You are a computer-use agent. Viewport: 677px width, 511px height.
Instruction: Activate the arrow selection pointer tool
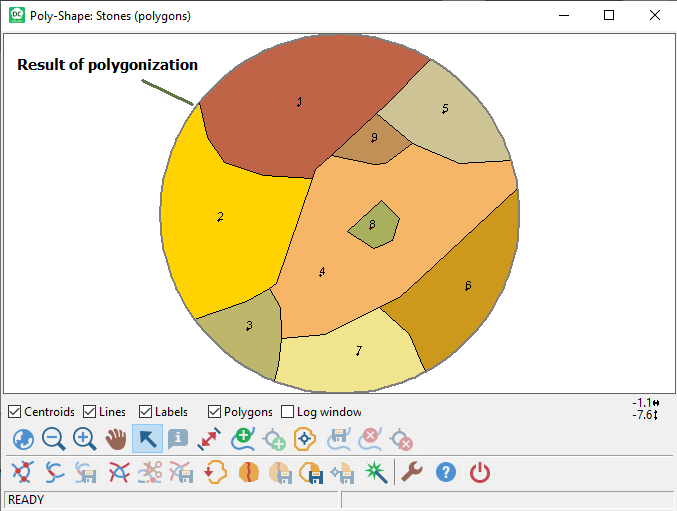coord(147,439)
